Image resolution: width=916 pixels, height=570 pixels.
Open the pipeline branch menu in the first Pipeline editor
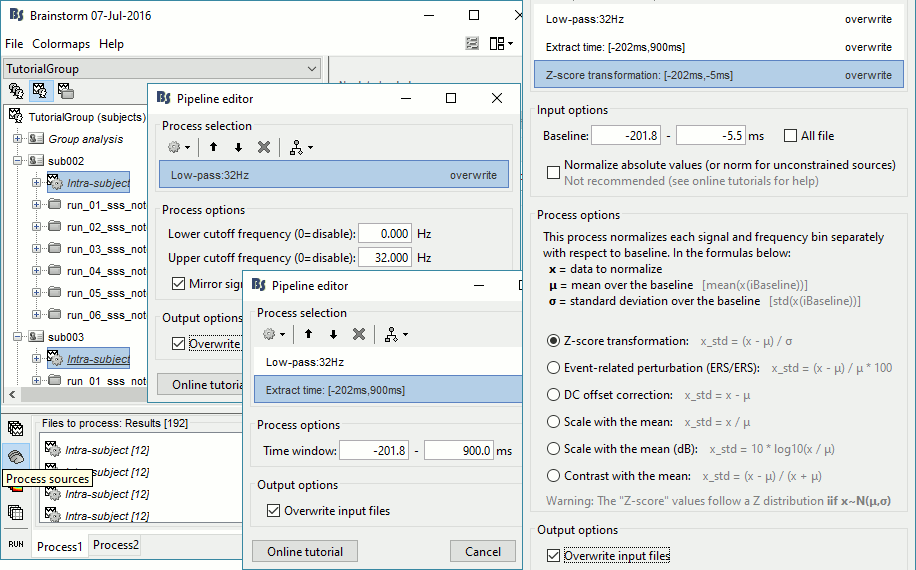tap(301, 148)
